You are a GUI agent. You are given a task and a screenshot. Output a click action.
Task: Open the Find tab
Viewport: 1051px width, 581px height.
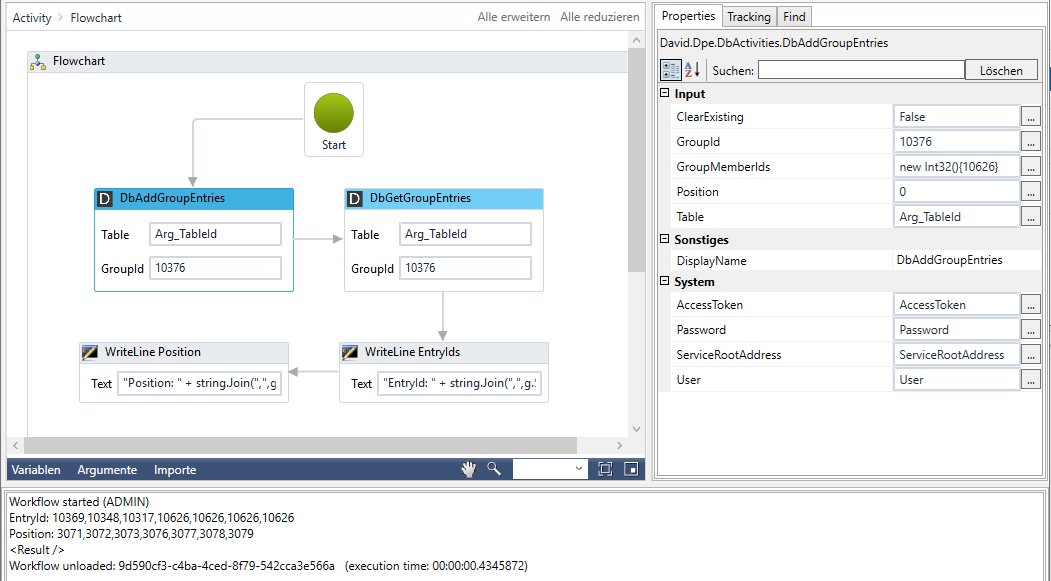[794, 17]
